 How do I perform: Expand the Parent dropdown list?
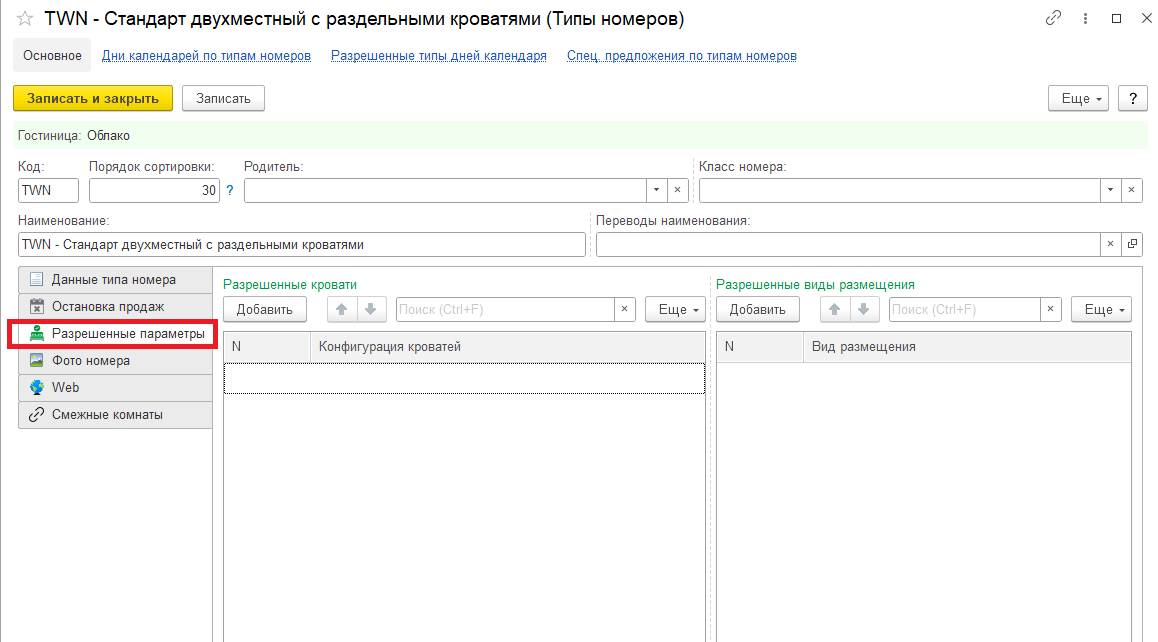[x=656, y=190]
